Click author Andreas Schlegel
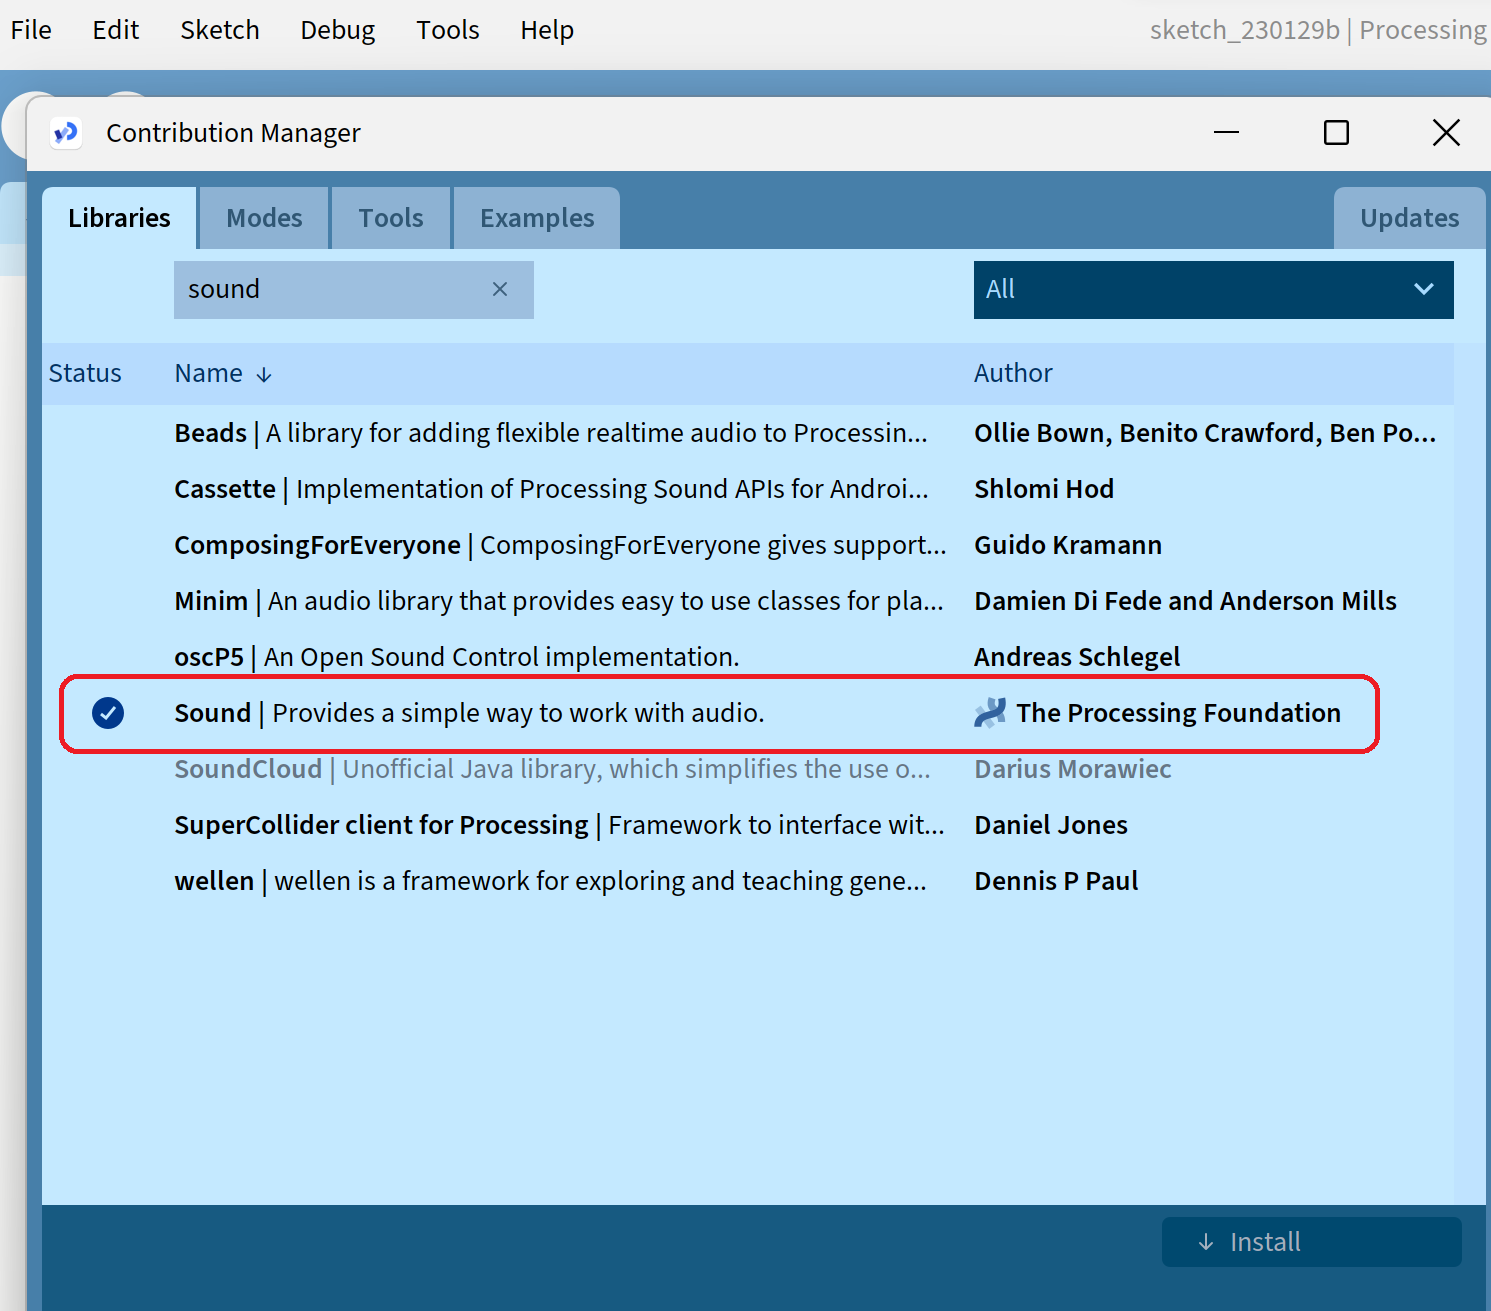 point(1077,657)
